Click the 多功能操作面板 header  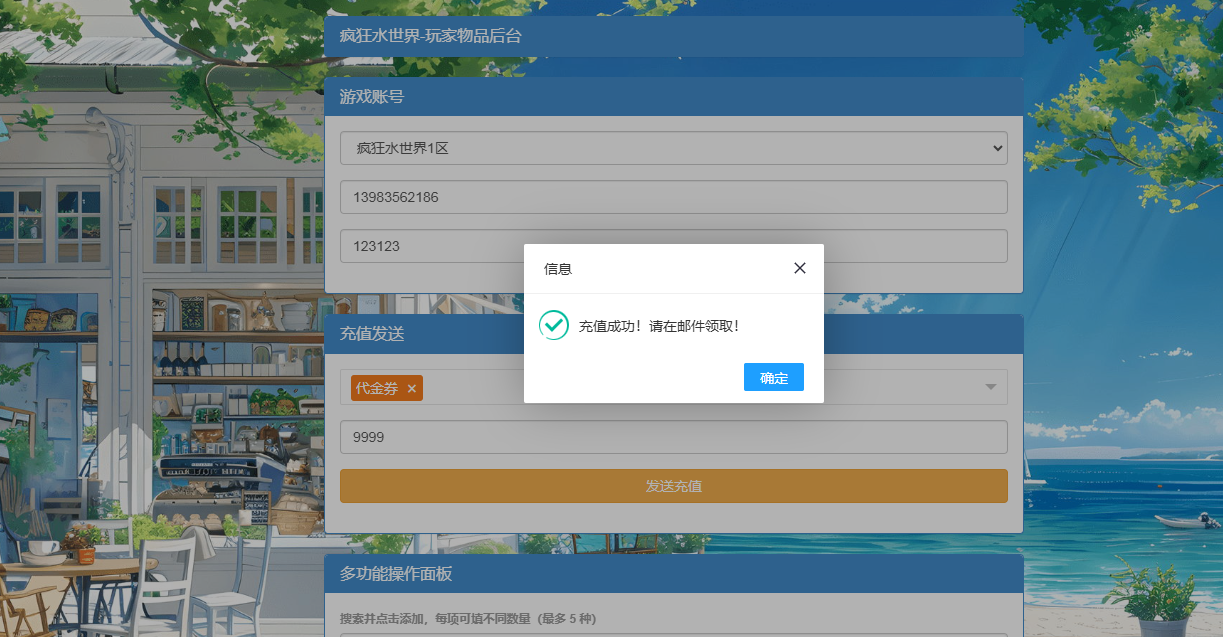[x=673, y=574]
